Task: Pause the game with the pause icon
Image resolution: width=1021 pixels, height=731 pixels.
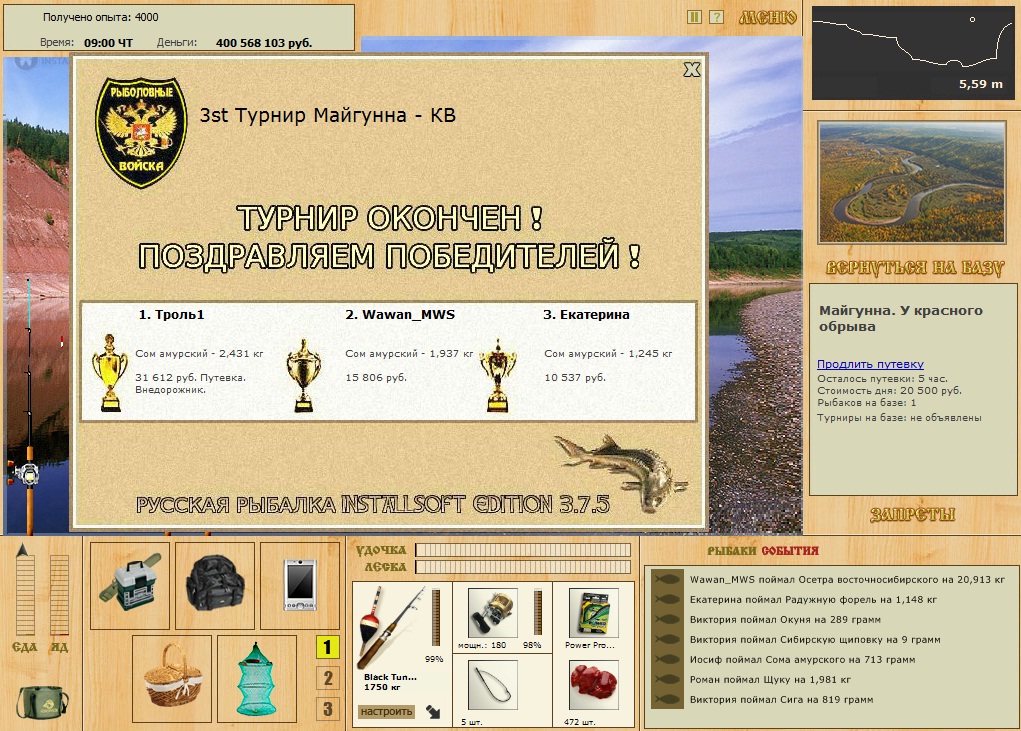Action: [694, 17]
